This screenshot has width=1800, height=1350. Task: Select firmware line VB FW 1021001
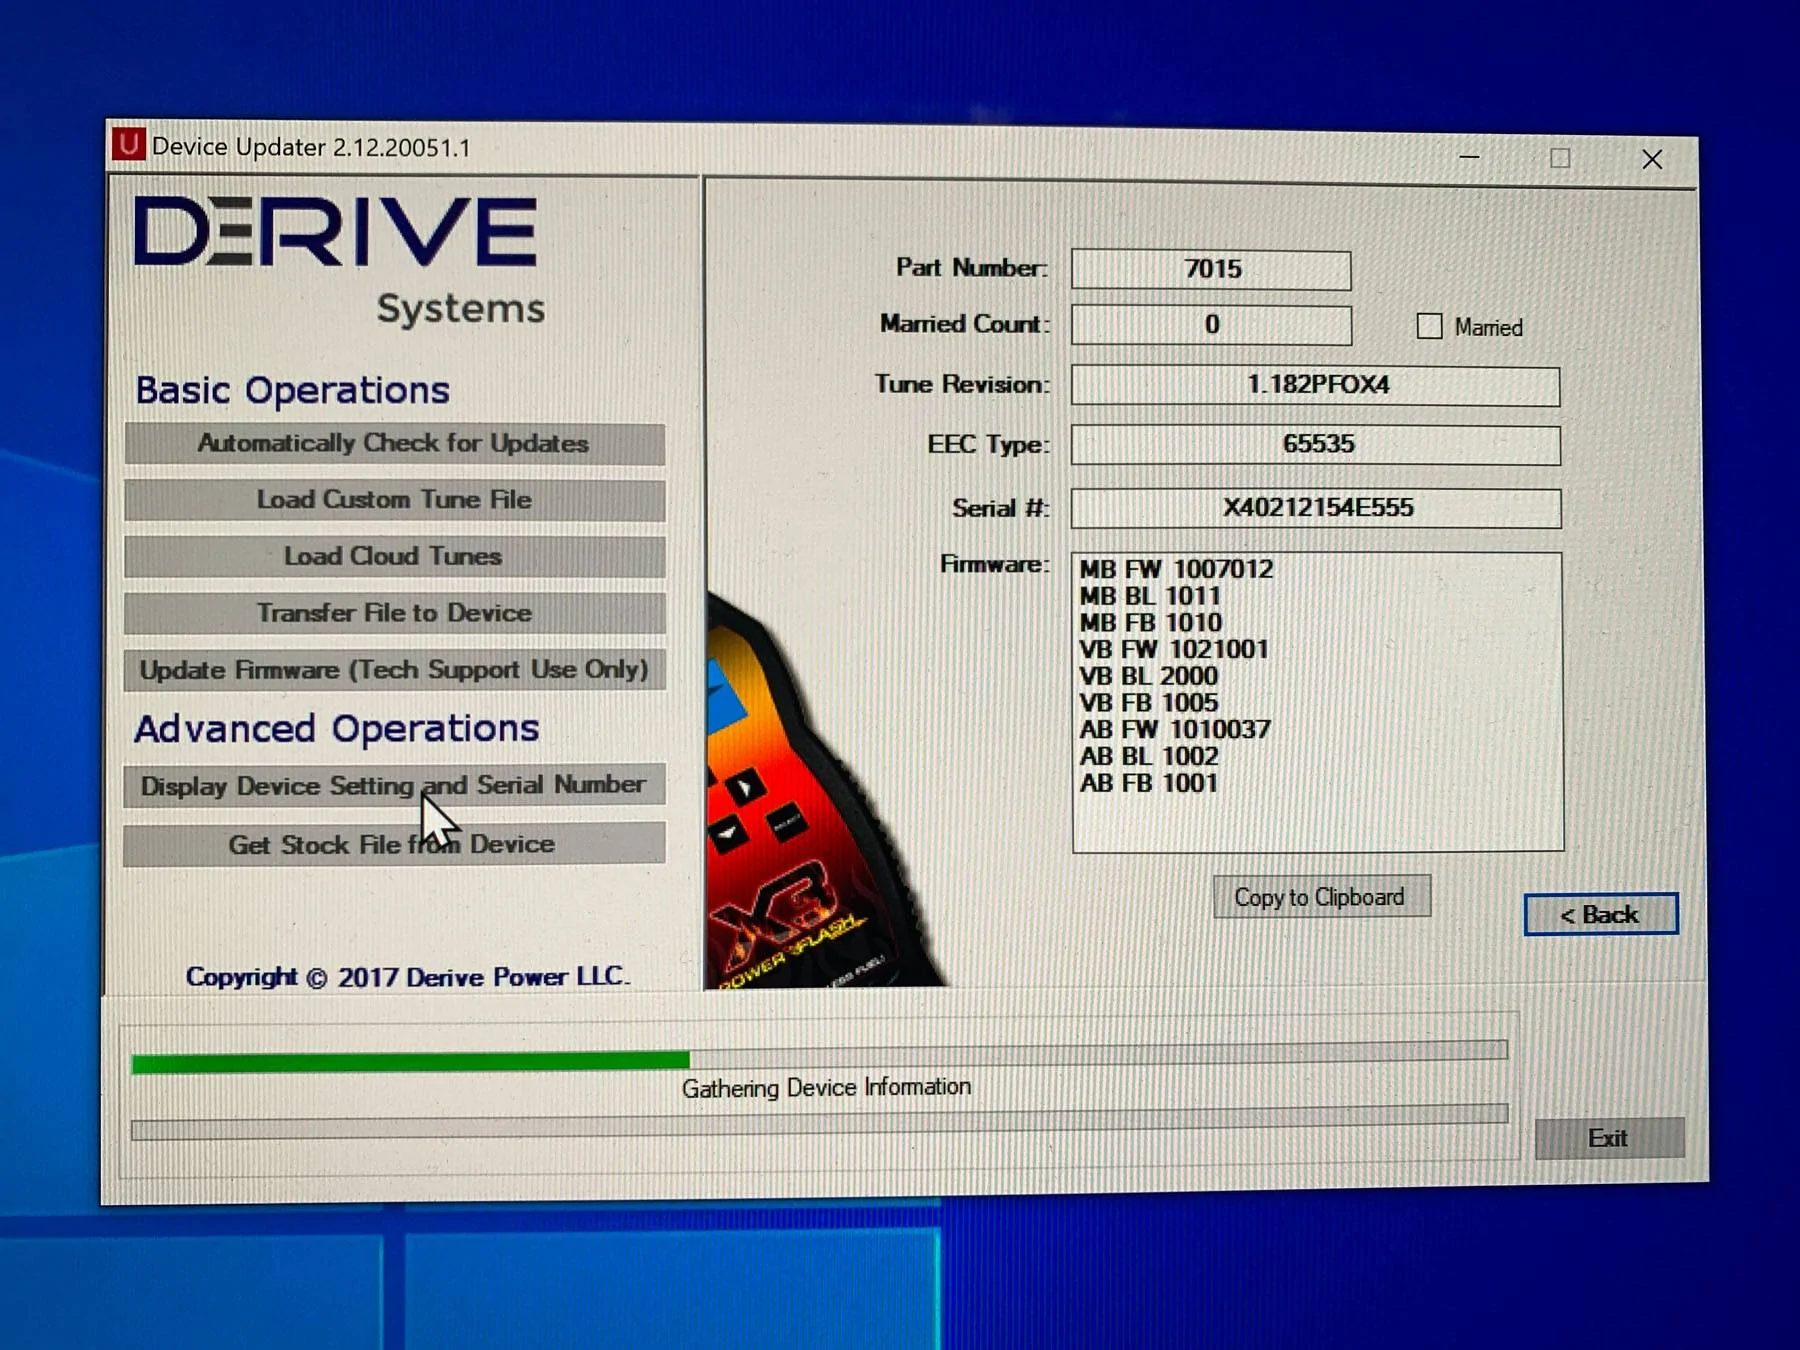point(1174,650)
